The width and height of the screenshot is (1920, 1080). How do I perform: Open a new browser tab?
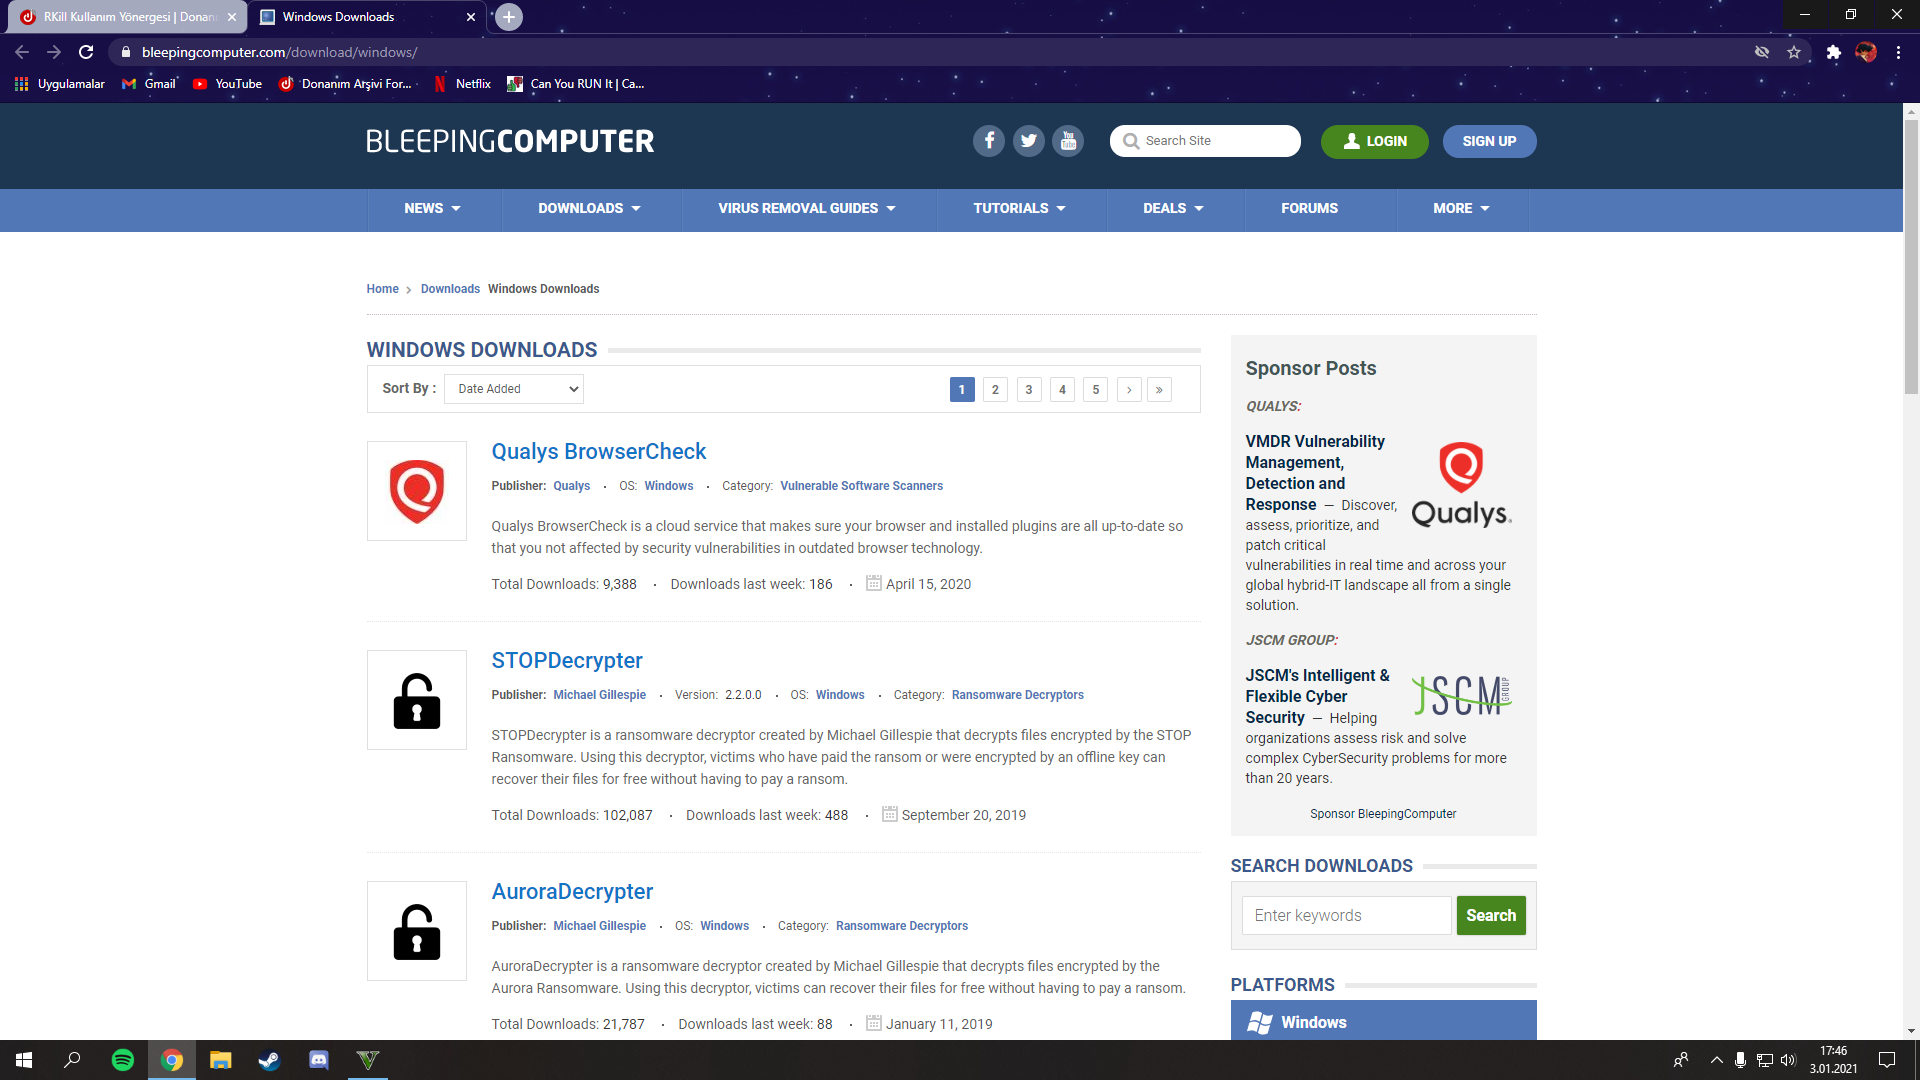[509, 17]
